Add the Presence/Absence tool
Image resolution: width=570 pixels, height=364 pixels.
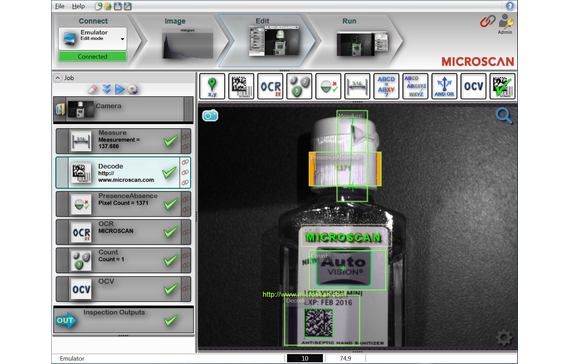pos(328,86)
